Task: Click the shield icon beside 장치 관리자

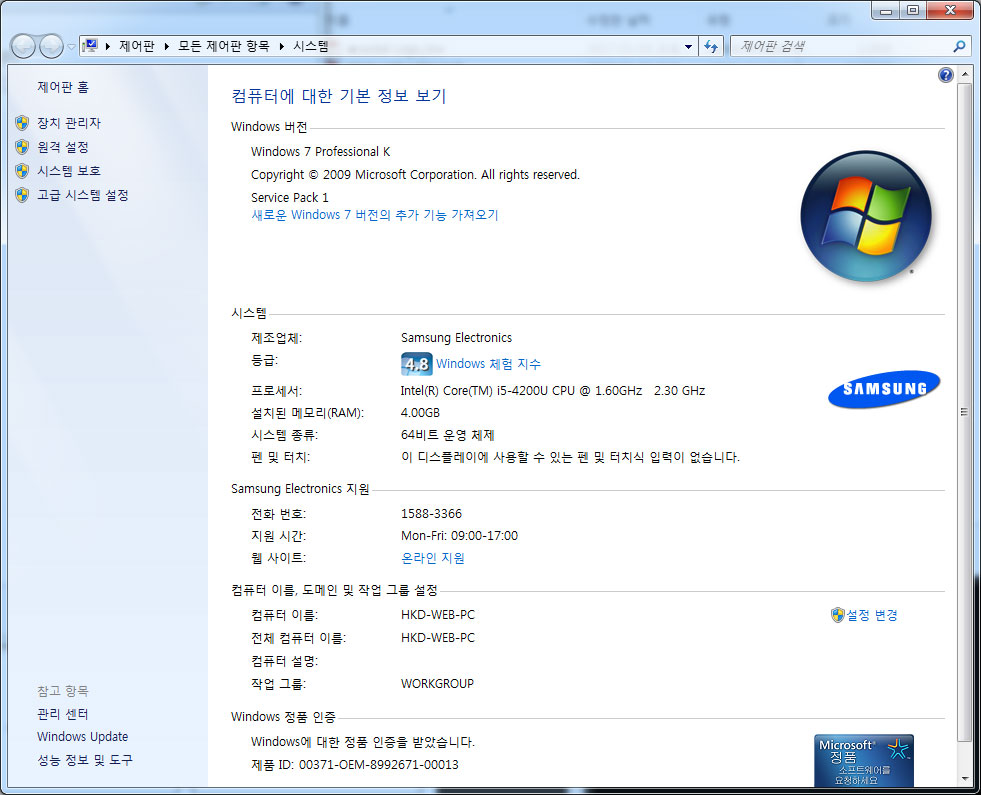Action: pos(22,123)
